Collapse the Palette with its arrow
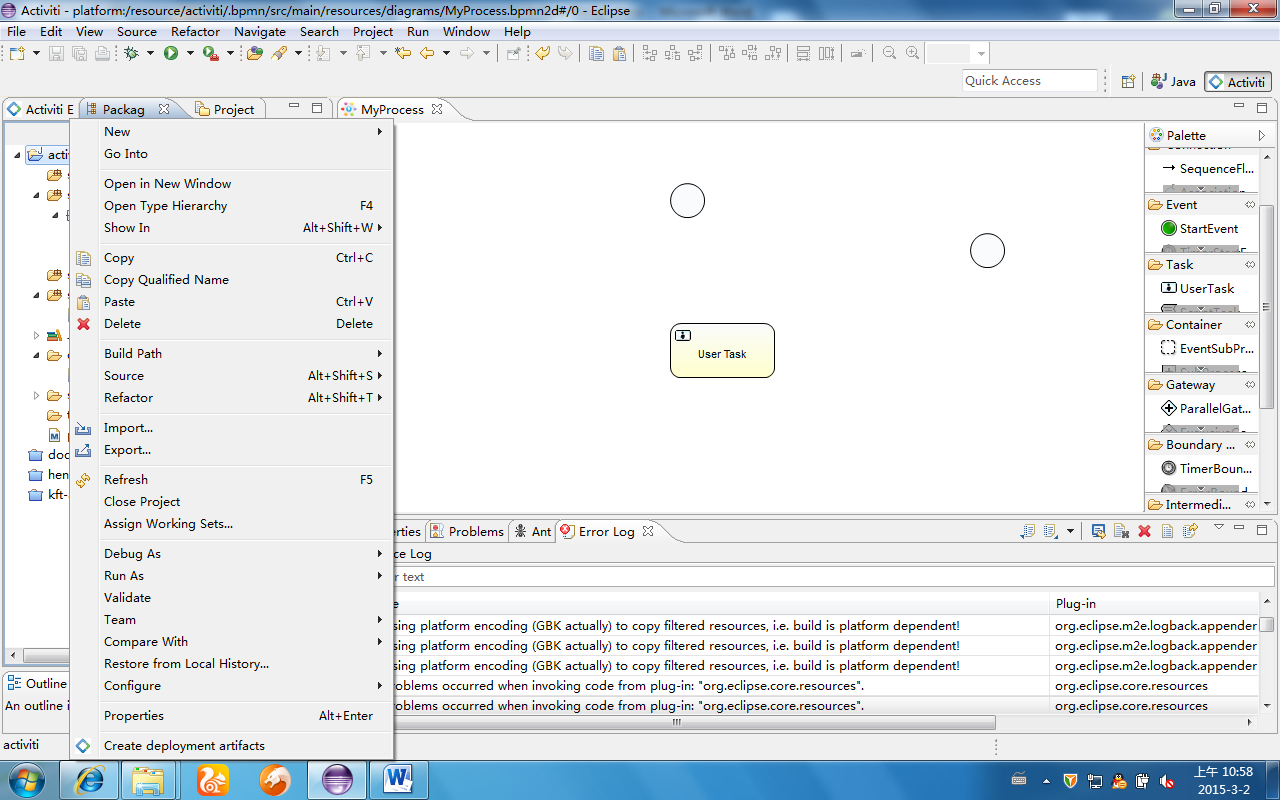The width and height of the screenshot is (1280, 800). pos(1261,135)
